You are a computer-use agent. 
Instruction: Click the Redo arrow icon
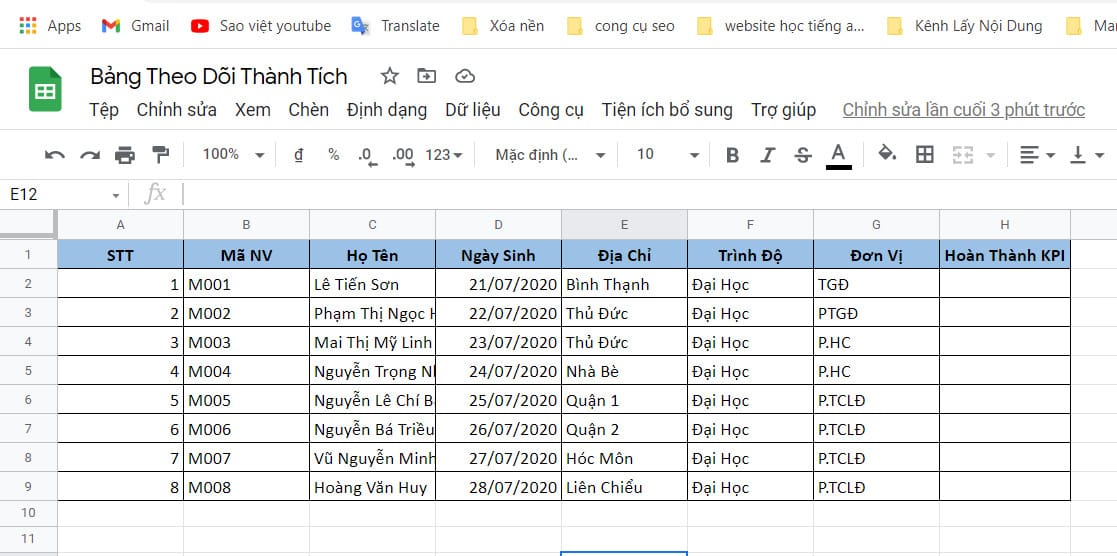coord(90,155)
